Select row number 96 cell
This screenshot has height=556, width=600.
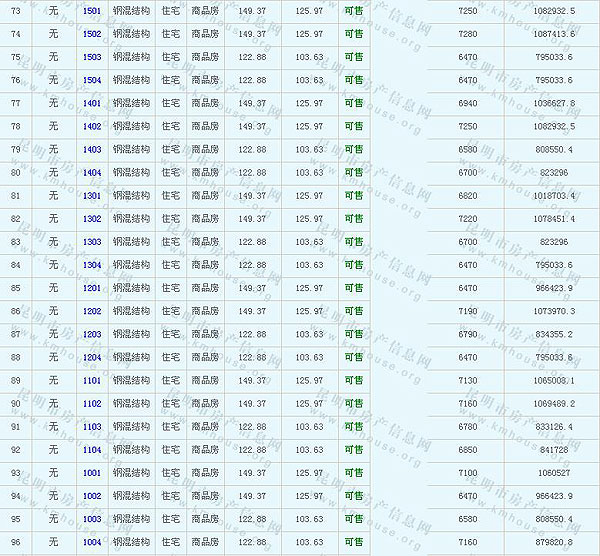15,542
